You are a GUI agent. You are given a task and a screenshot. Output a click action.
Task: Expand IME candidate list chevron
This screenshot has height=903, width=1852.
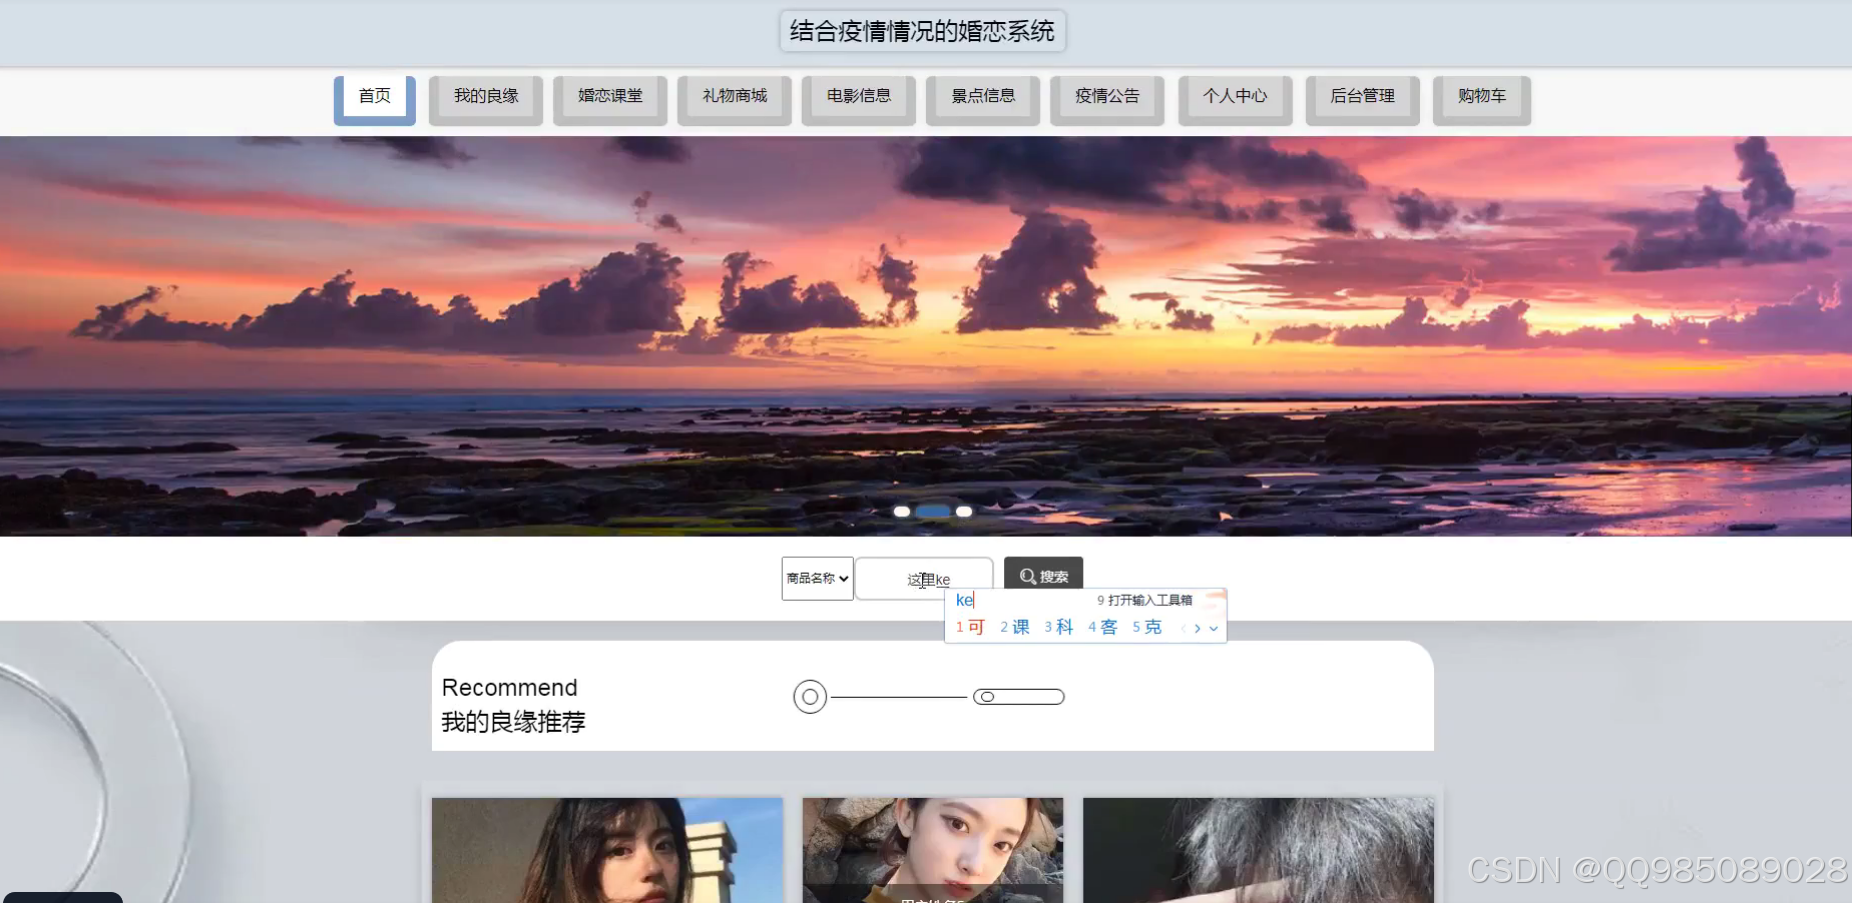point(1214,629)
